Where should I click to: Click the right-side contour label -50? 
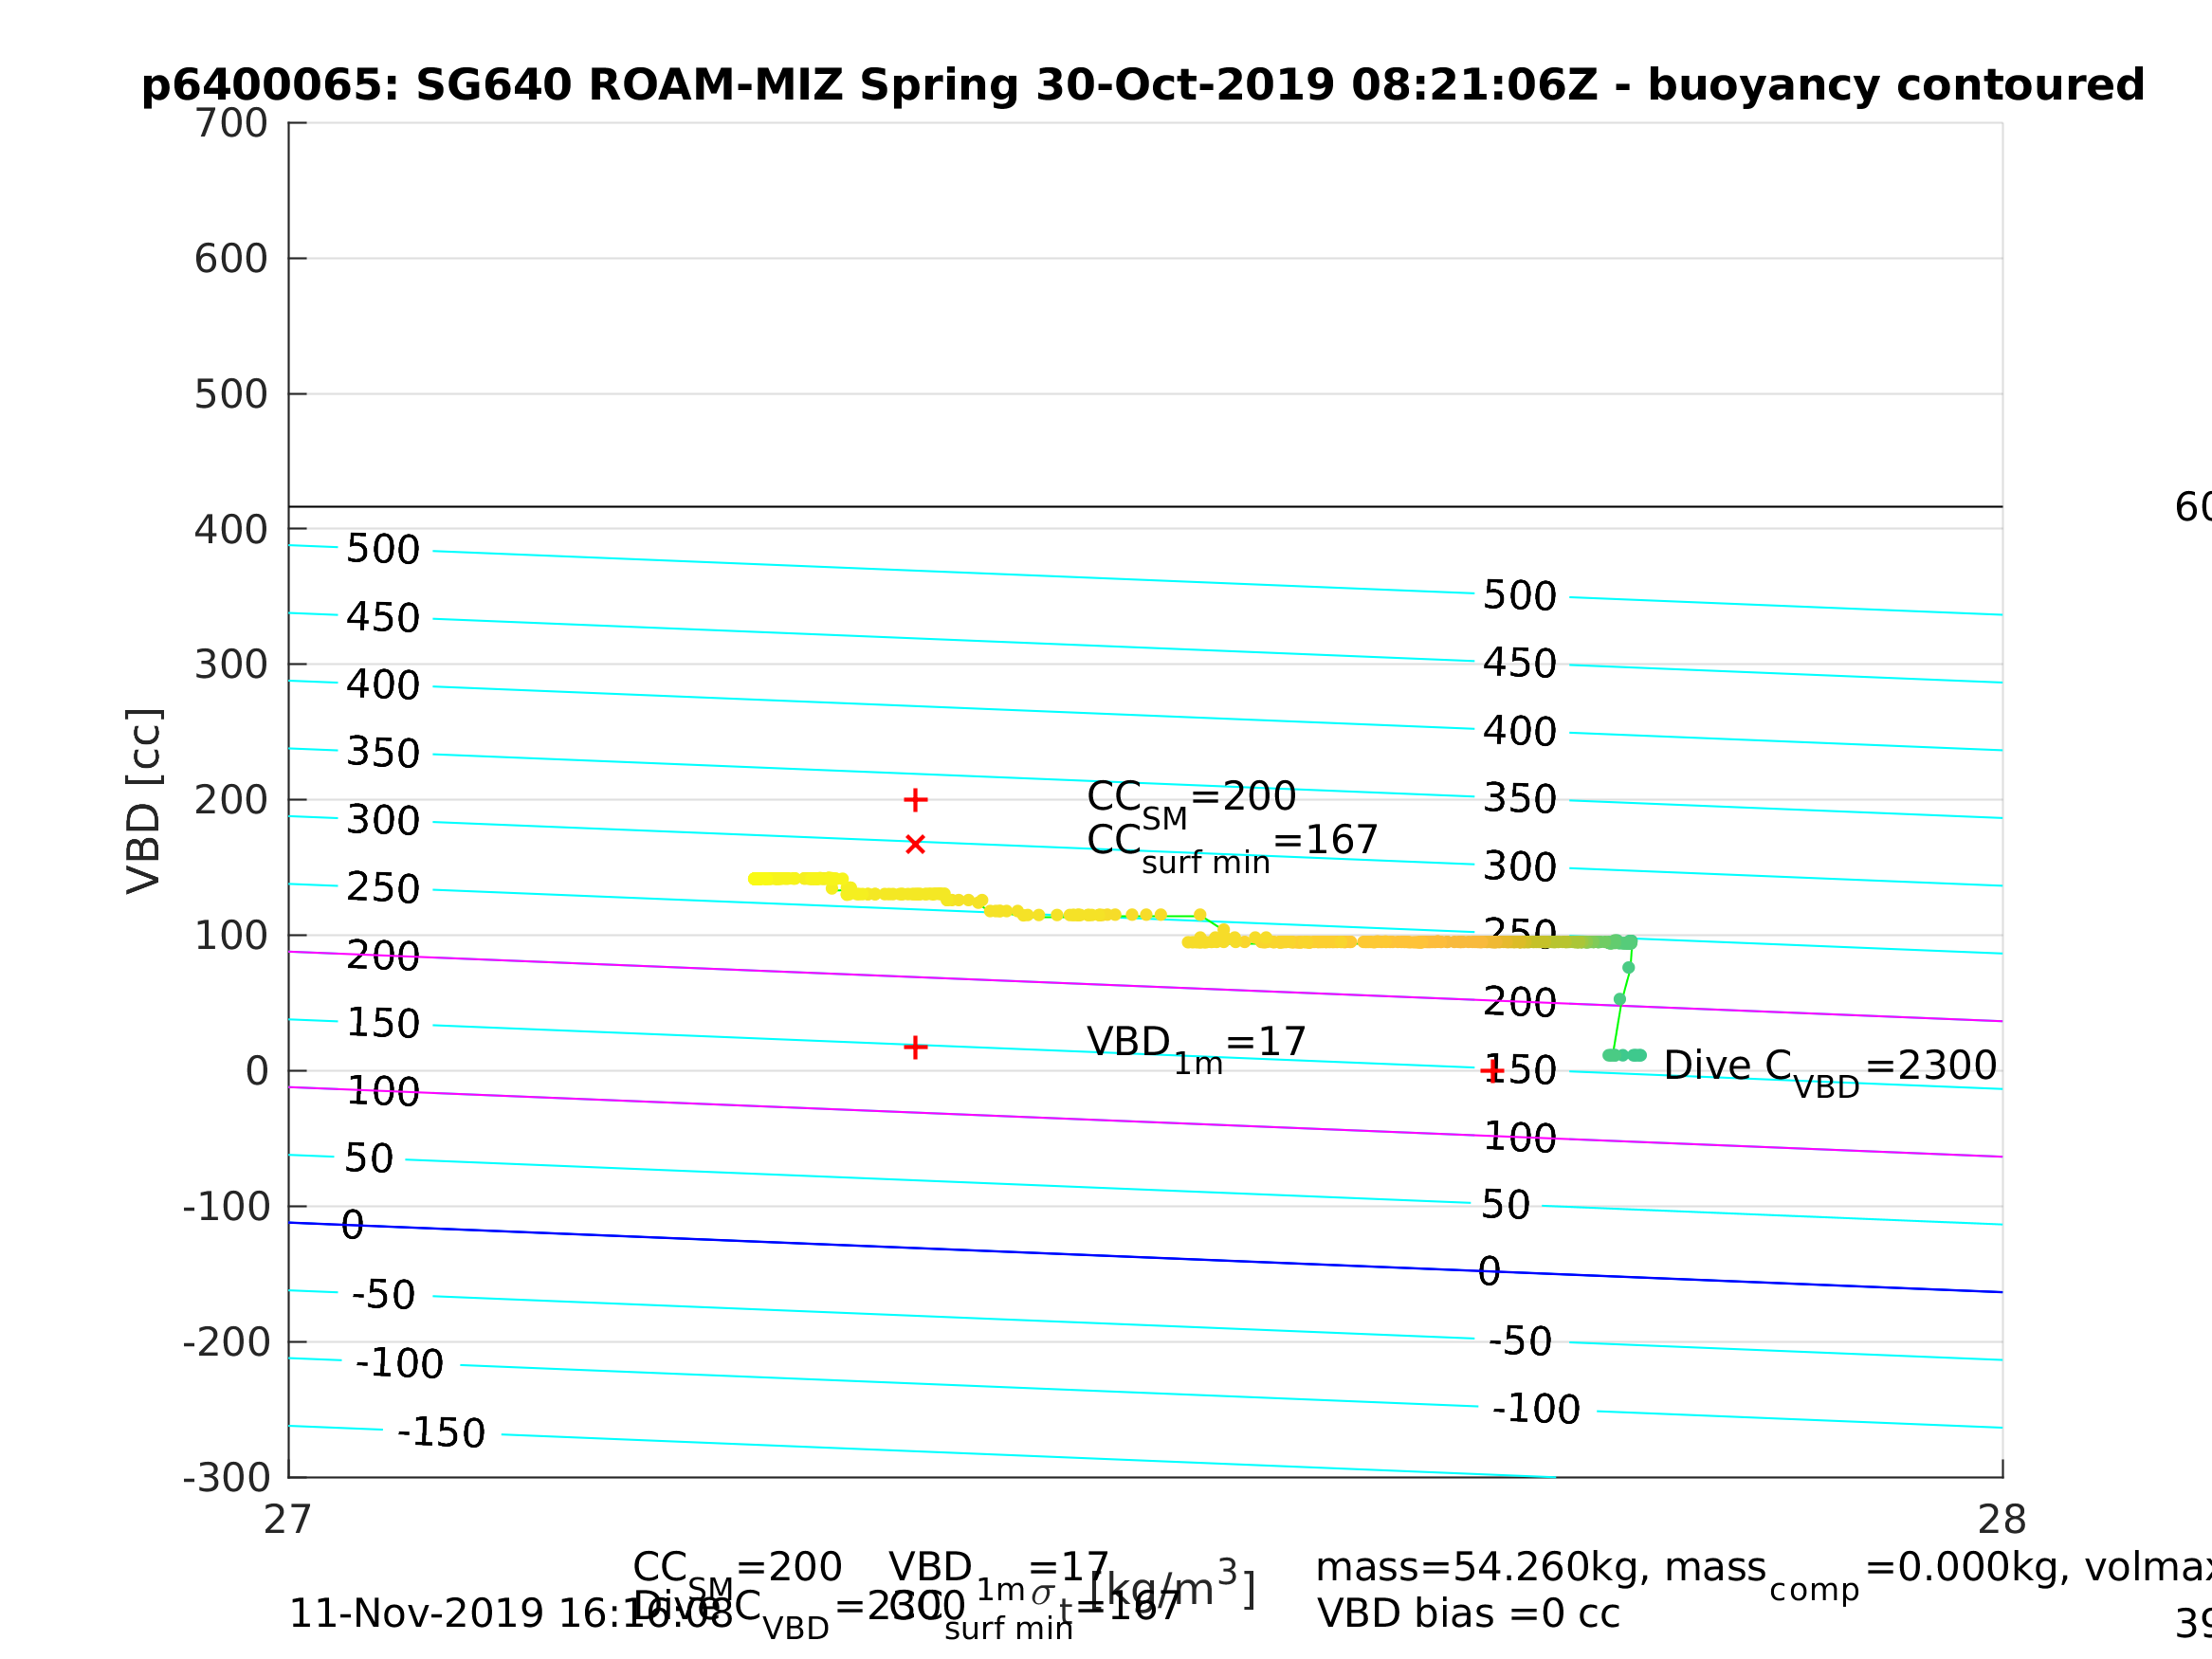click(1520, 1342)
